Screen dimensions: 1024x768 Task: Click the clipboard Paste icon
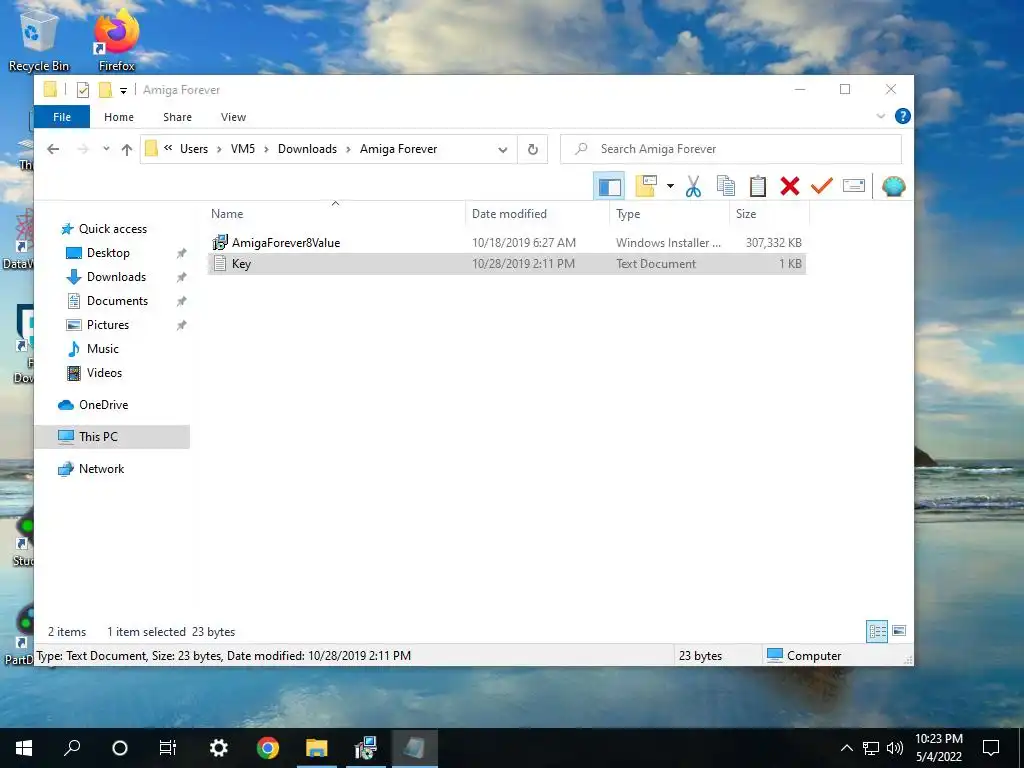[x=758, y=186]
